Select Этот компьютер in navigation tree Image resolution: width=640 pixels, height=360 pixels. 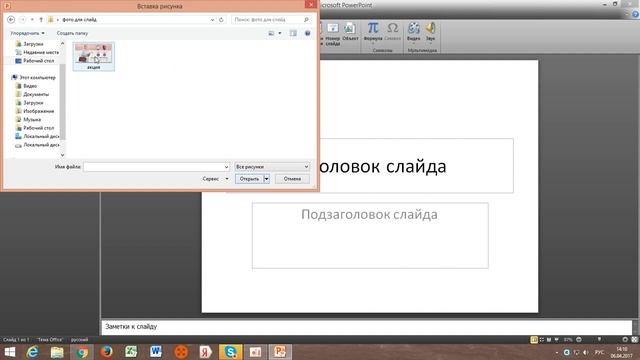33,77
